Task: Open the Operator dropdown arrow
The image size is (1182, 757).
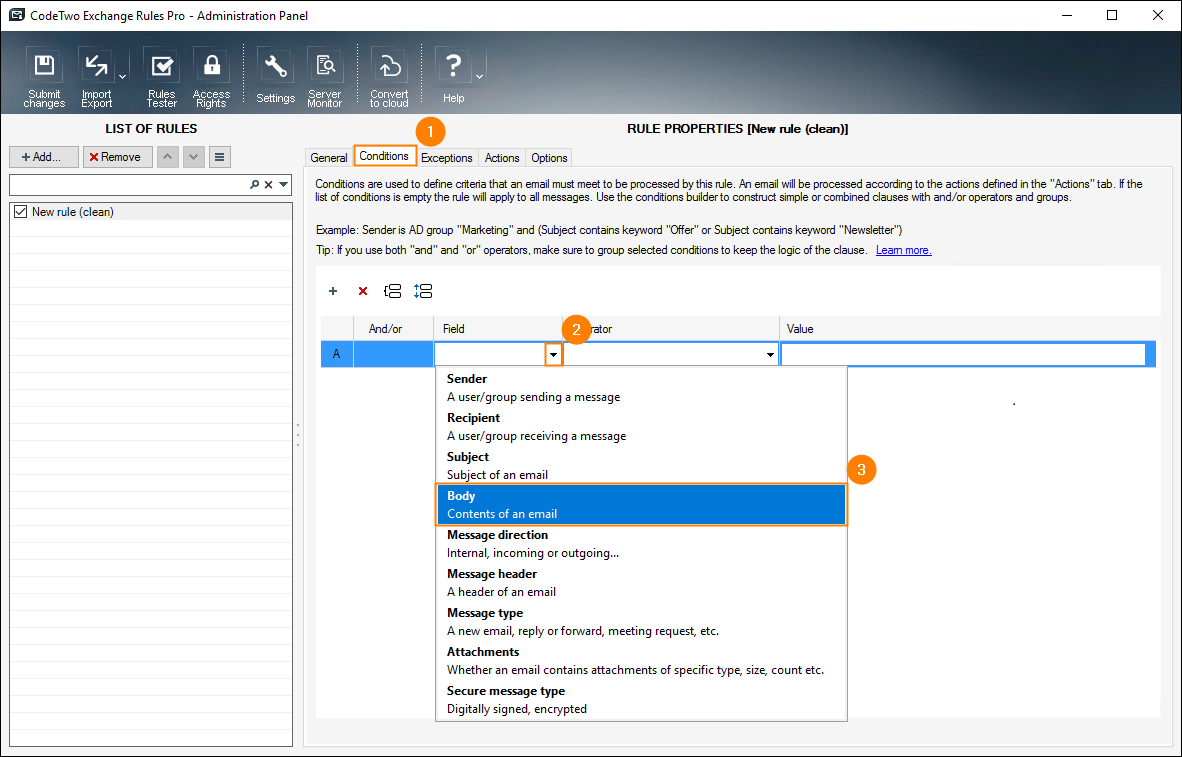Action: coord(770,354)
